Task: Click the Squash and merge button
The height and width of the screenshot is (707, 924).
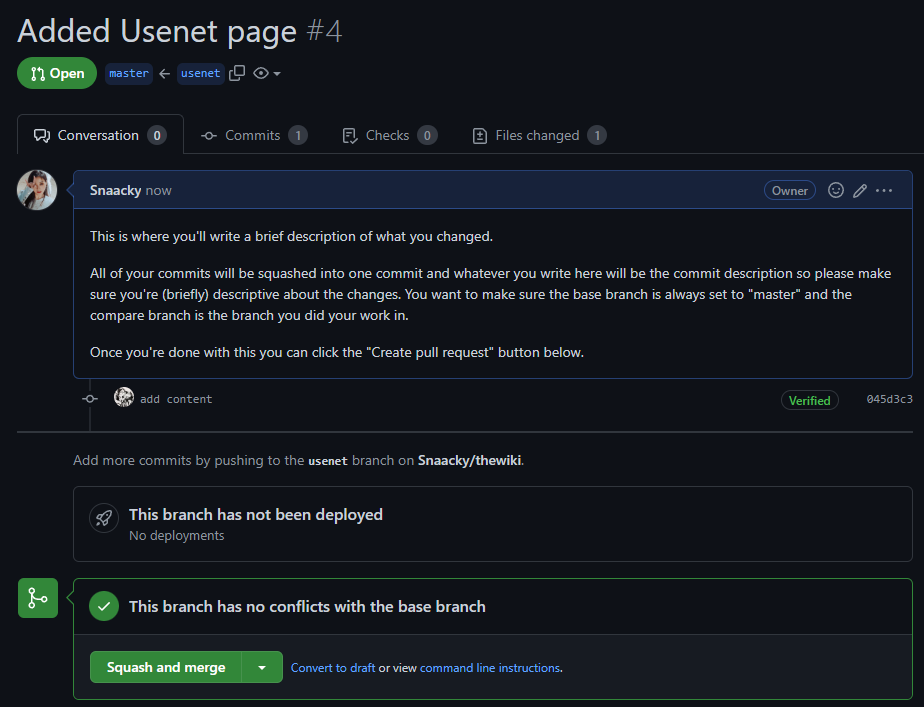Action: (166, 667)
